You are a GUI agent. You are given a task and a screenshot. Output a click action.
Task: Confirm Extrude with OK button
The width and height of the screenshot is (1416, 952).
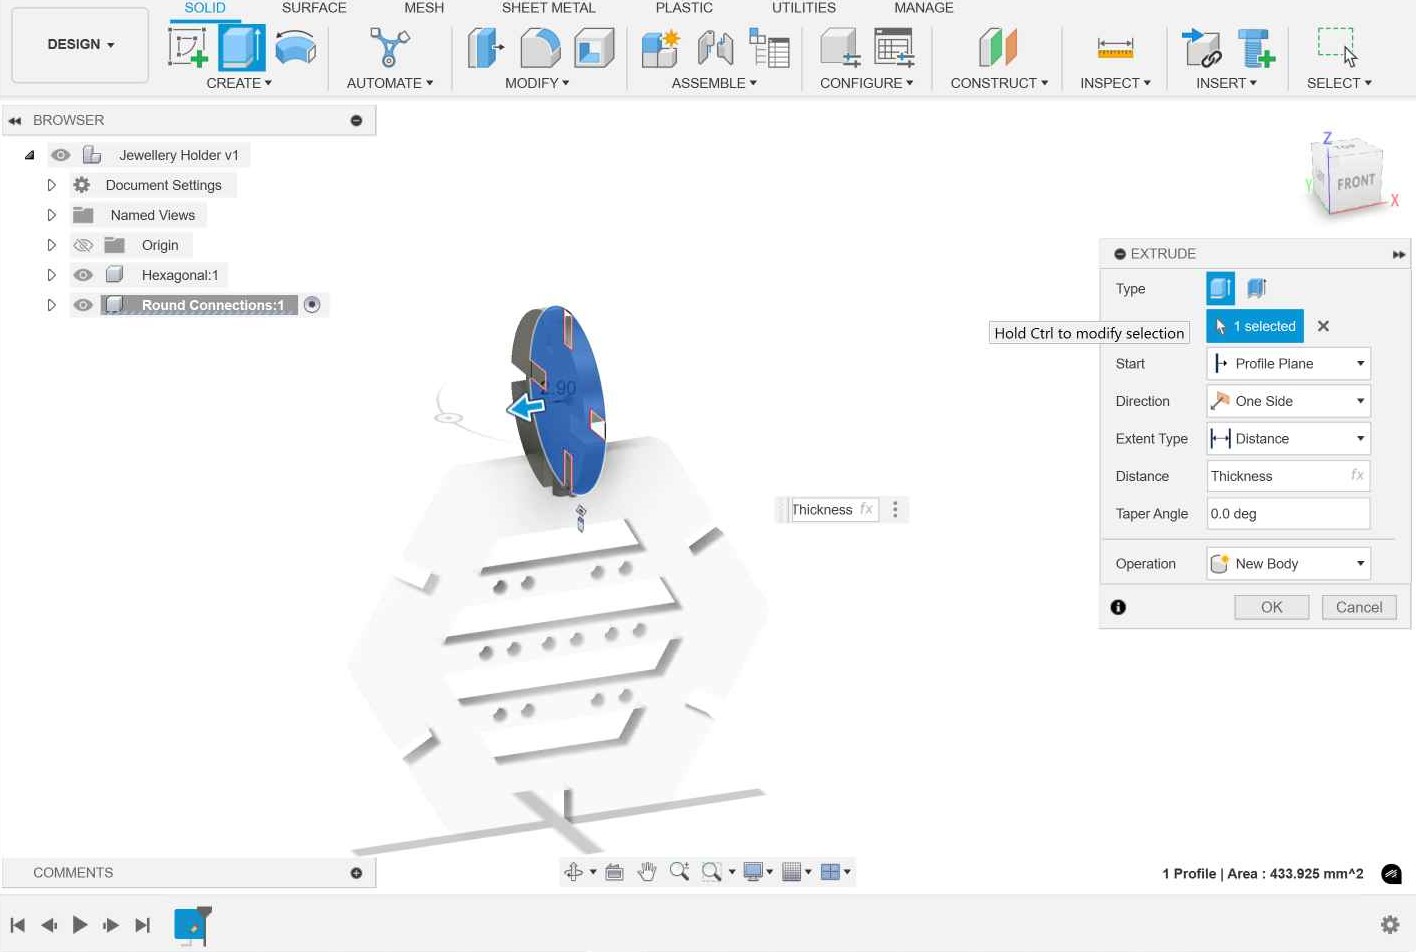pyautogui.click(x=1271, y=607)
